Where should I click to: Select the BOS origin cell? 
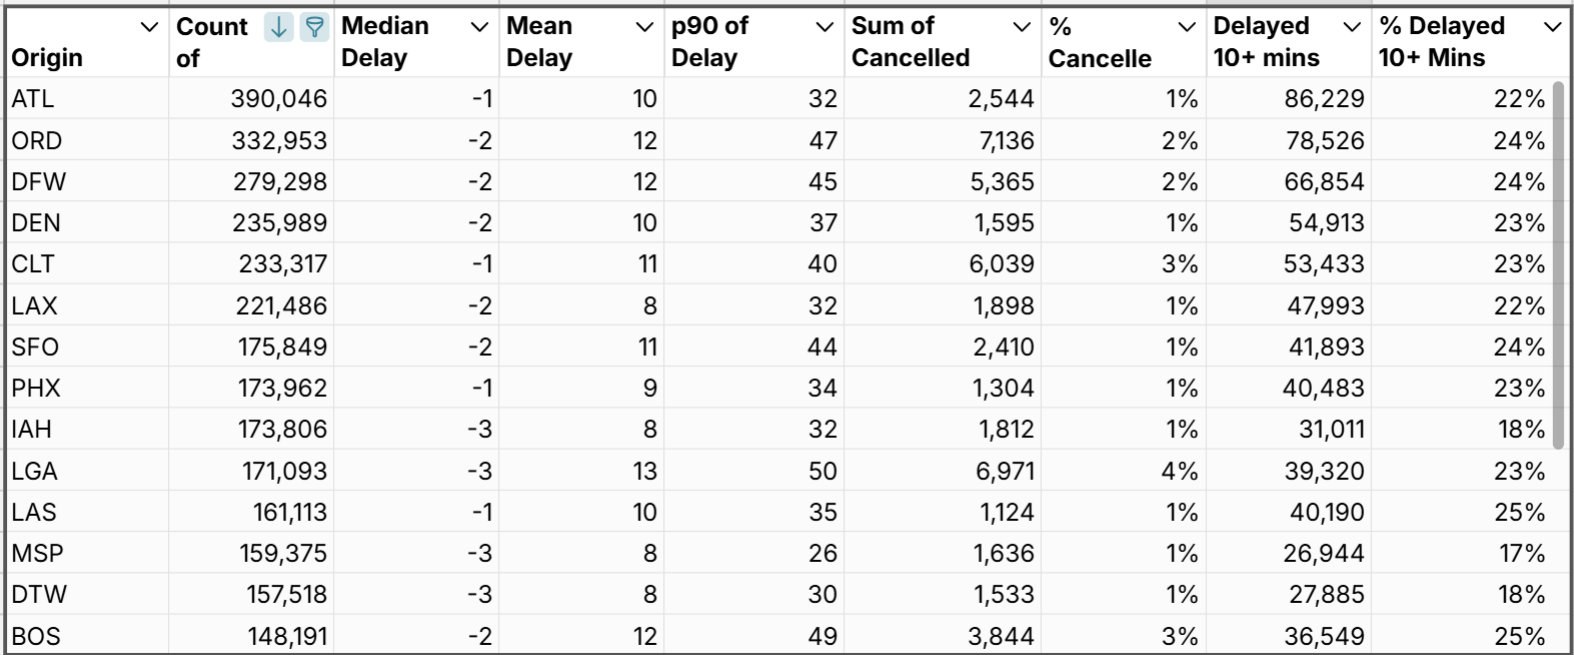tap(36, 636)
